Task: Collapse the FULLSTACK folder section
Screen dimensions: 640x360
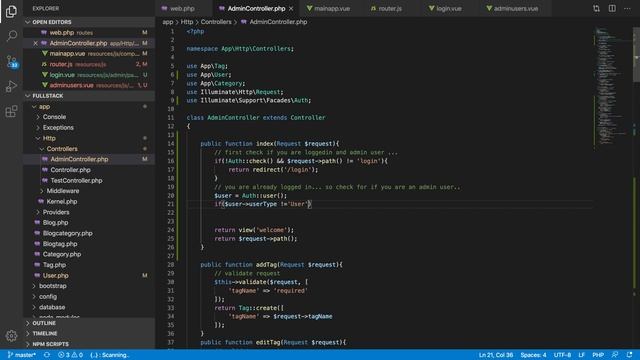Action: (89, 96)
